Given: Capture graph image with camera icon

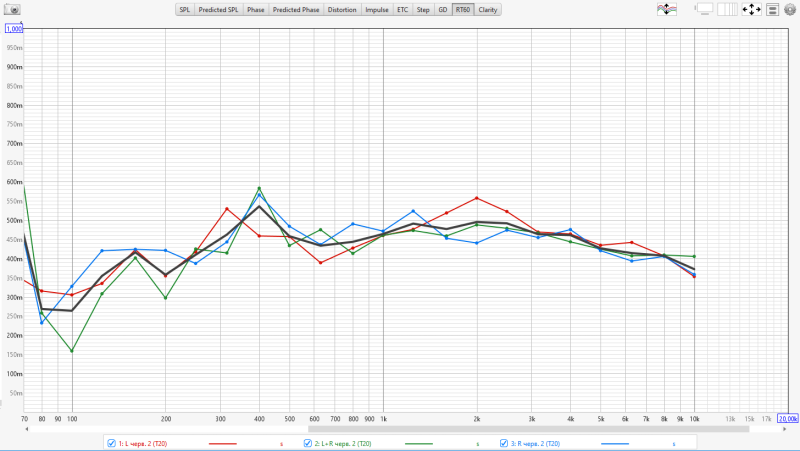Looking at the screenshot, I should [12, 9].
